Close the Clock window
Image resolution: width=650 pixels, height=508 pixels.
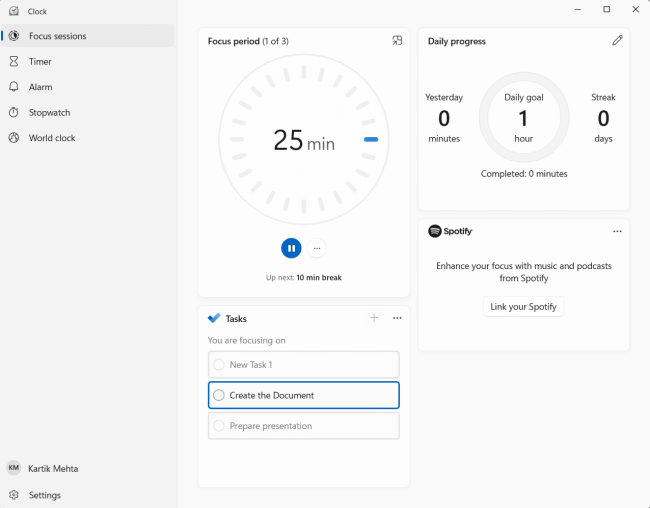(x=635, y=9)
